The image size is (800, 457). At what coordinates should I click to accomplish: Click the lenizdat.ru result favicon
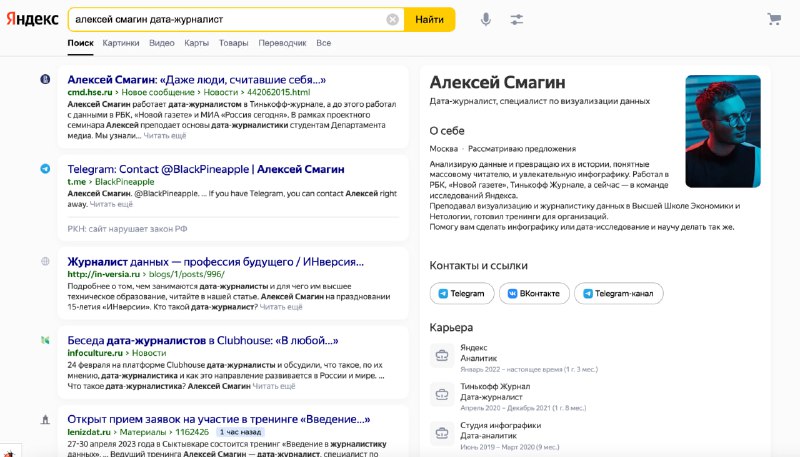[45, 420]
